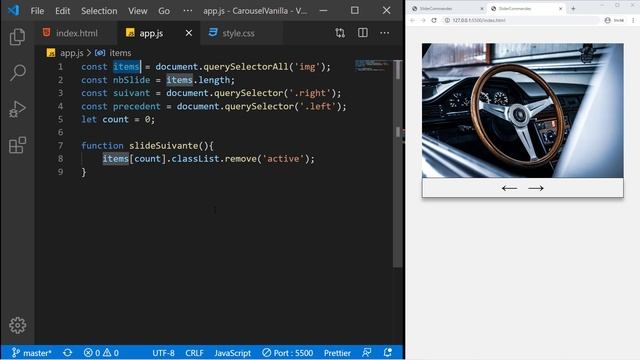Switch to the style.css tab
The image size is (640, 360).
241,33
